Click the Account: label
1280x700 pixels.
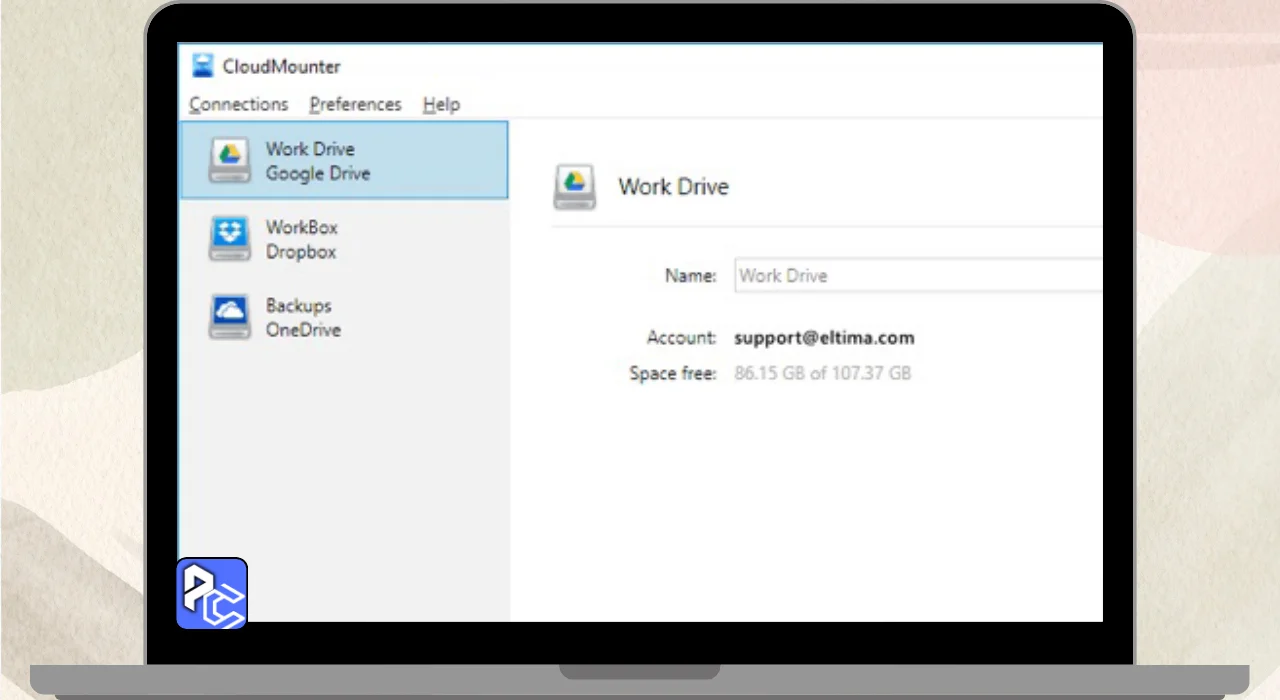coord(682,338)
